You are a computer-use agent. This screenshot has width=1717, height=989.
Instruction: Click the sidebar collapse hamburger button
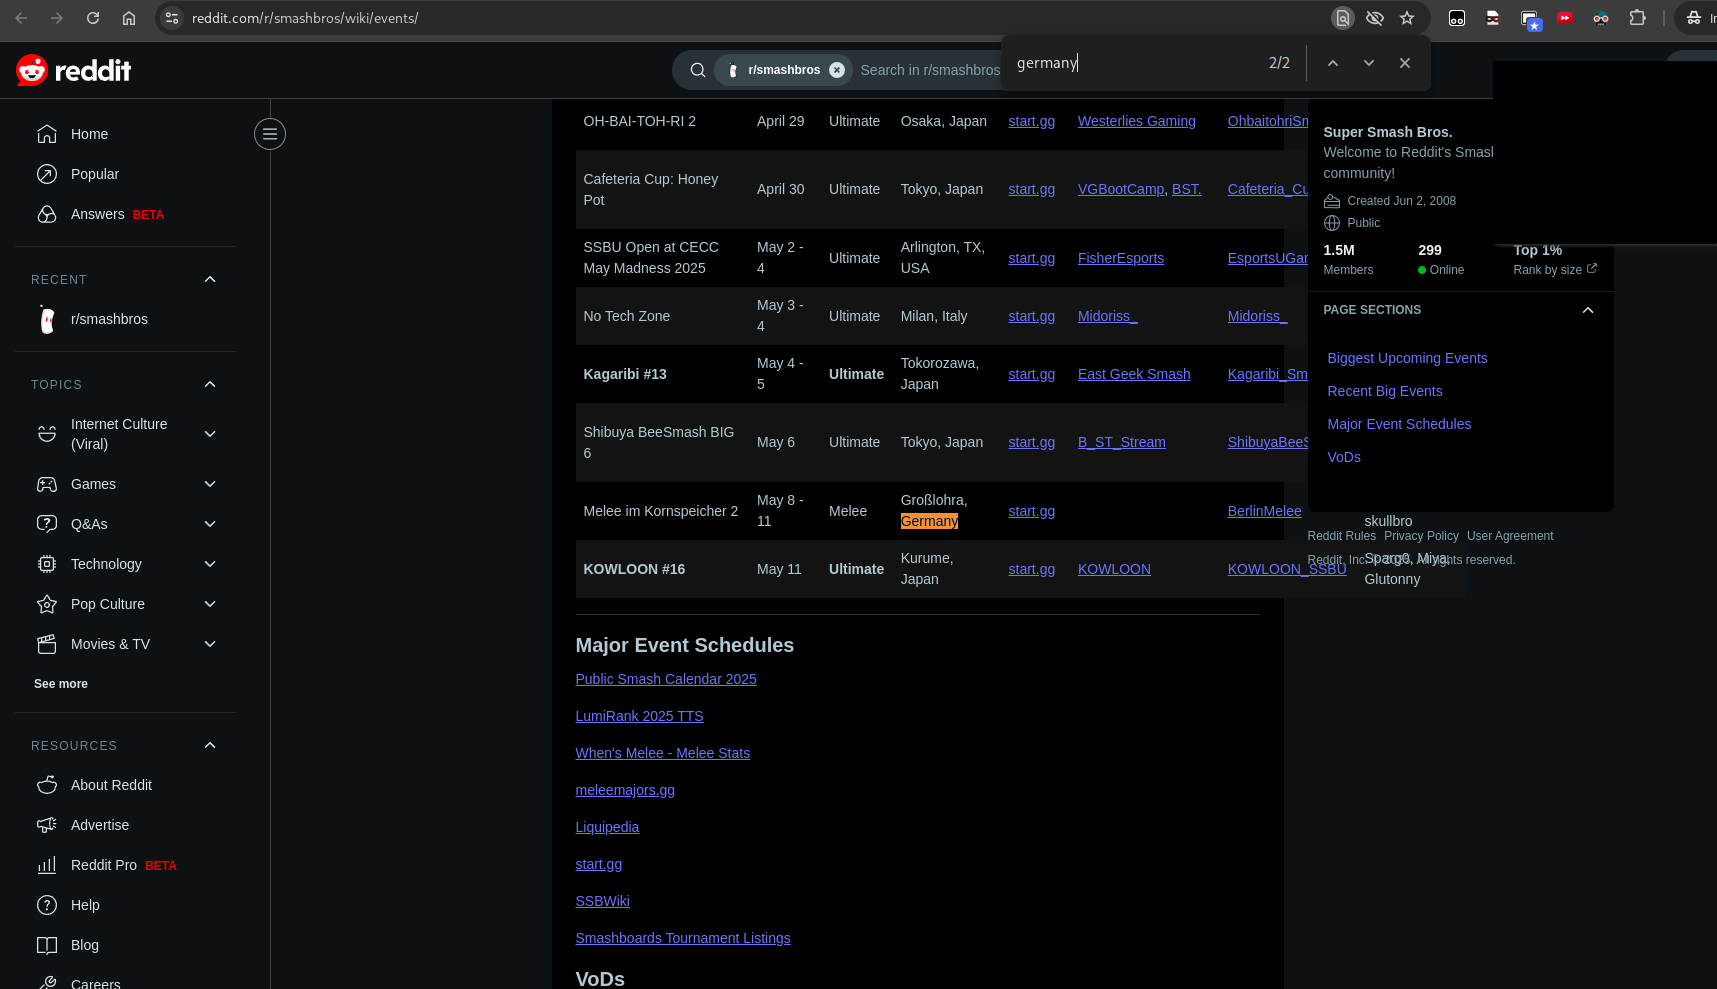coord(269,134)
